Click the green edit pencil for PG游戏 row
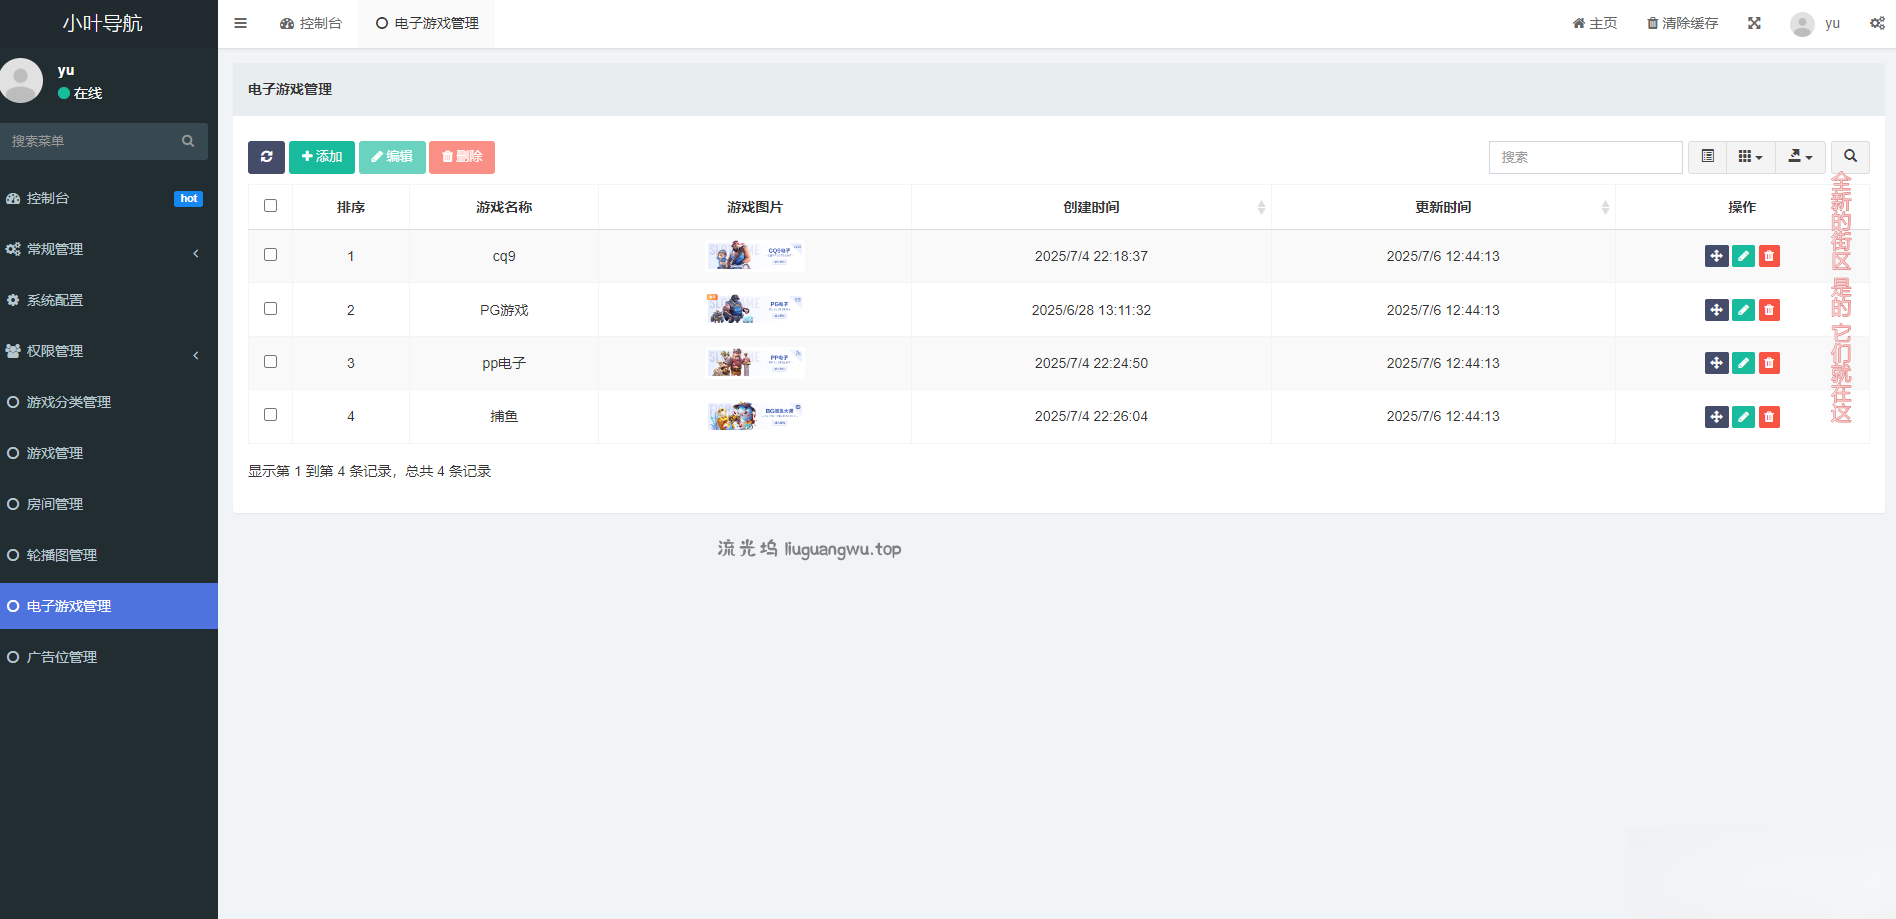Screen dimensions: 1896x919 1743,310
